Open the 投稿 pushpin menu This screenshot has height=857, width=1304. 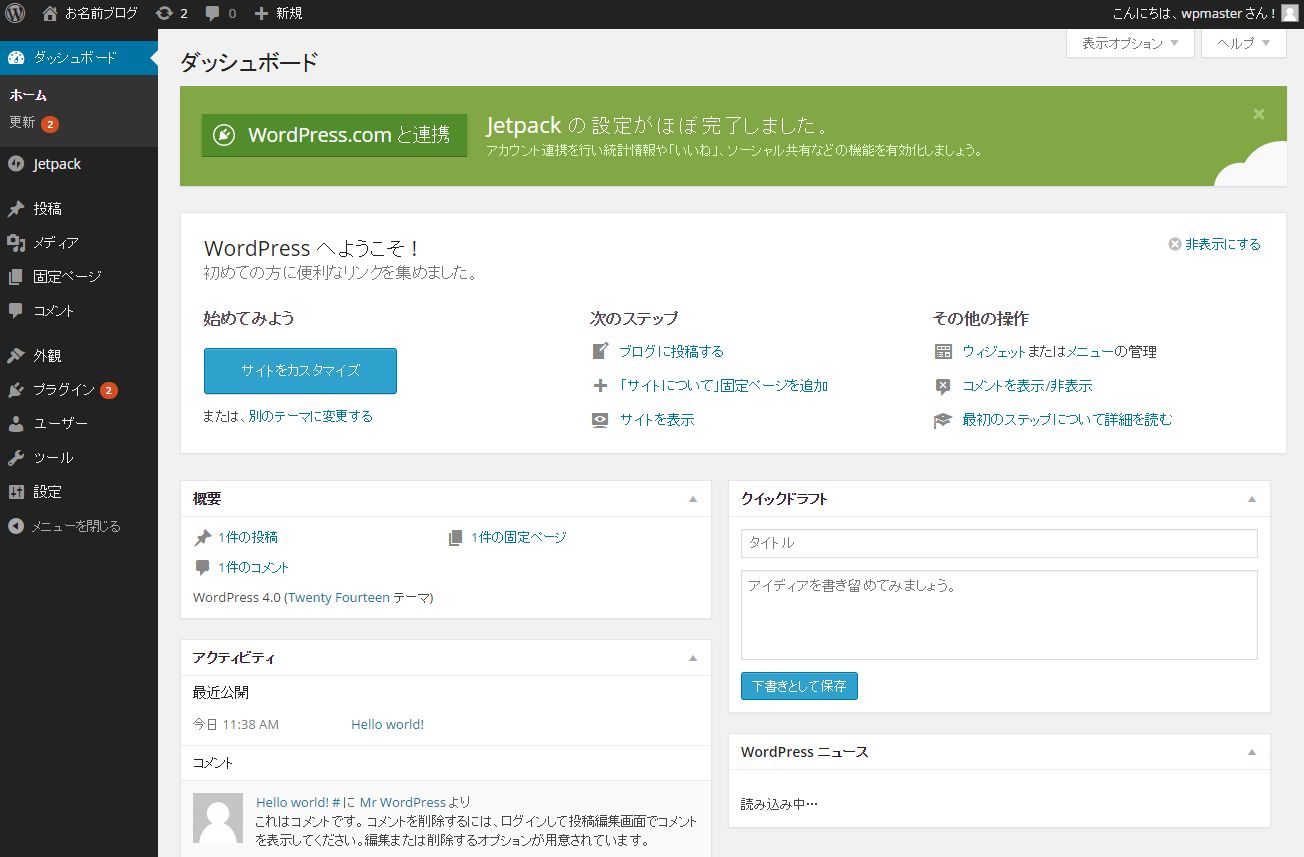click(x=78, y=209)
